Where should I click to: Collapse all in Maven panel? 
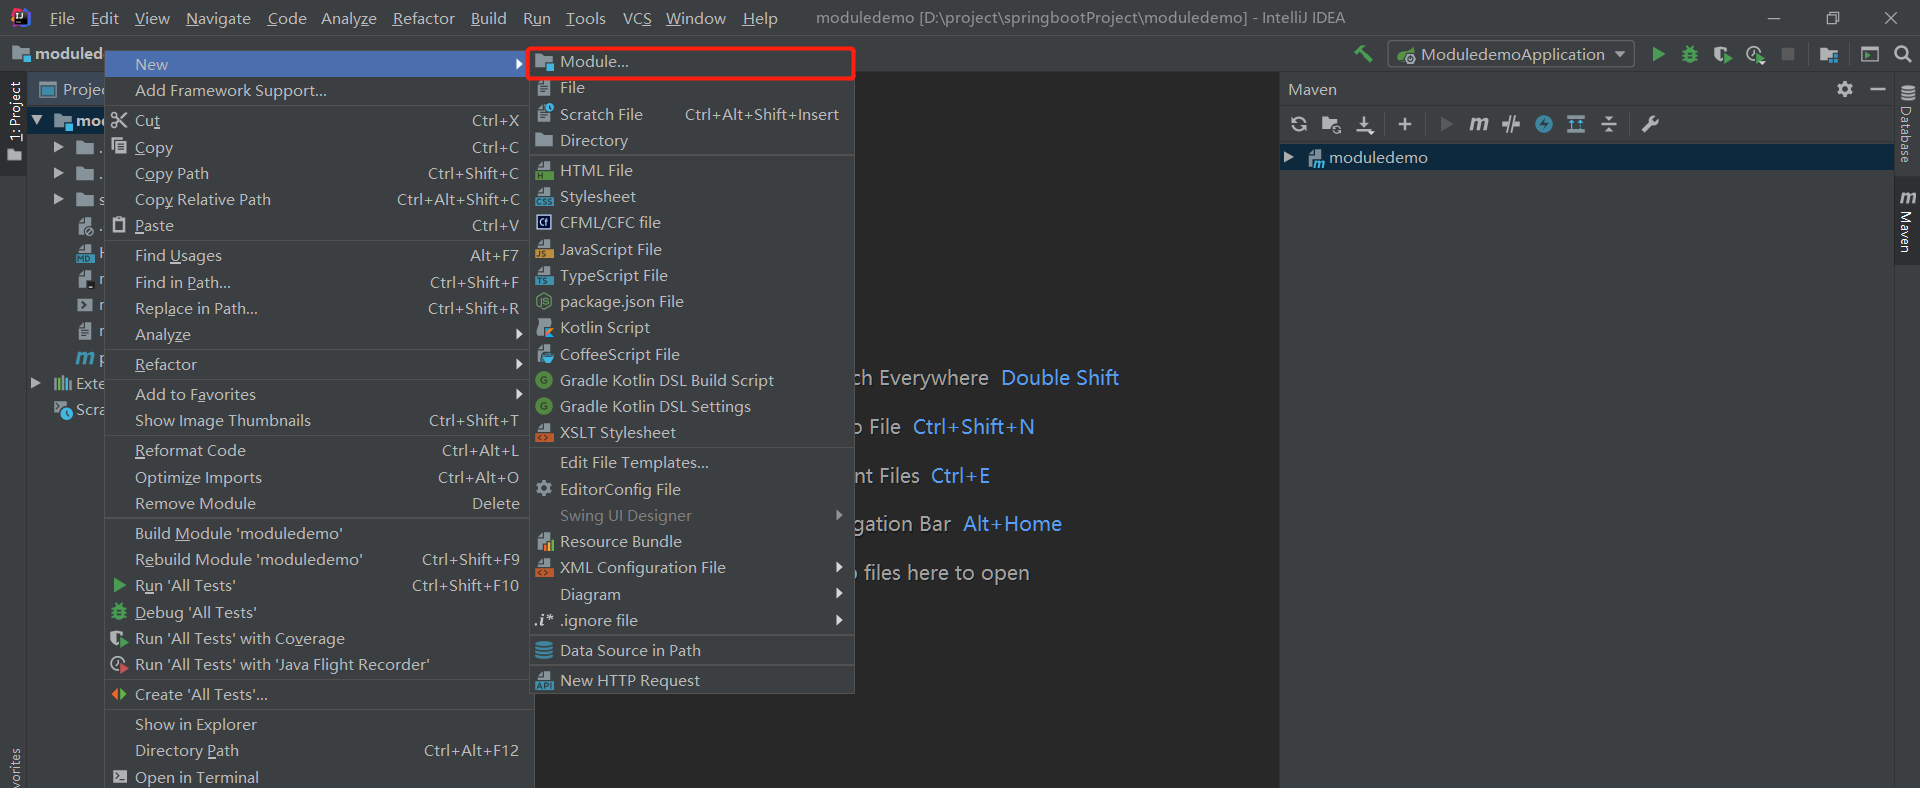[1609, 124]
